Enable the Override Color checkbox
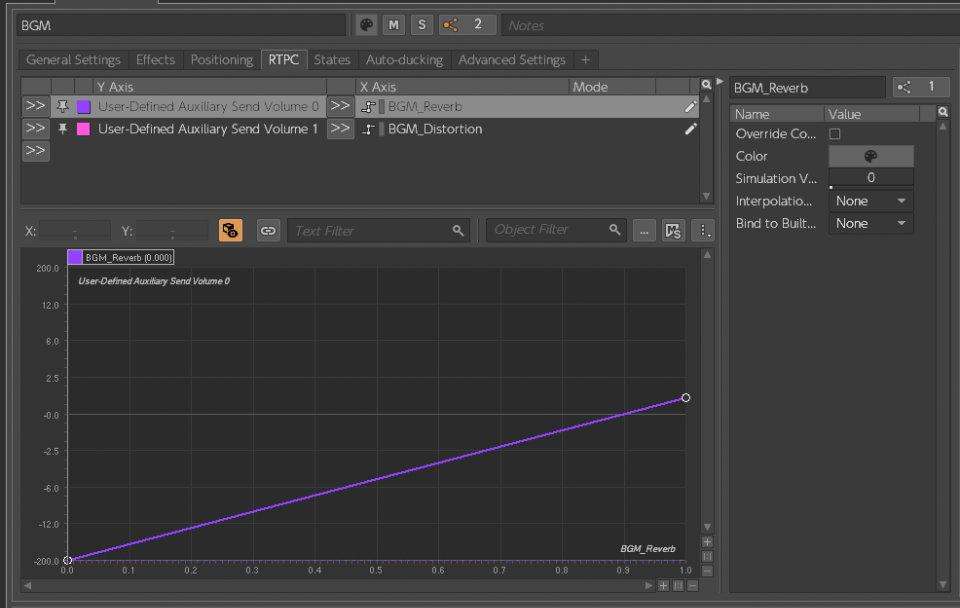Image resolution: width=960 pixels, height=608 pixels. point(835,134)
